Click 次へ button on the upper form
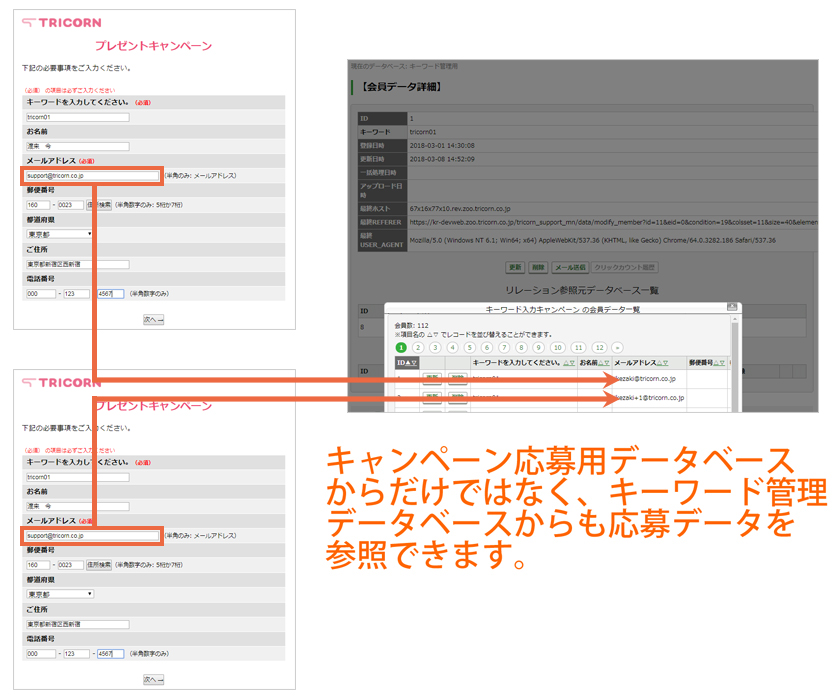The image size is (840, 700). (x=153, y=320)
